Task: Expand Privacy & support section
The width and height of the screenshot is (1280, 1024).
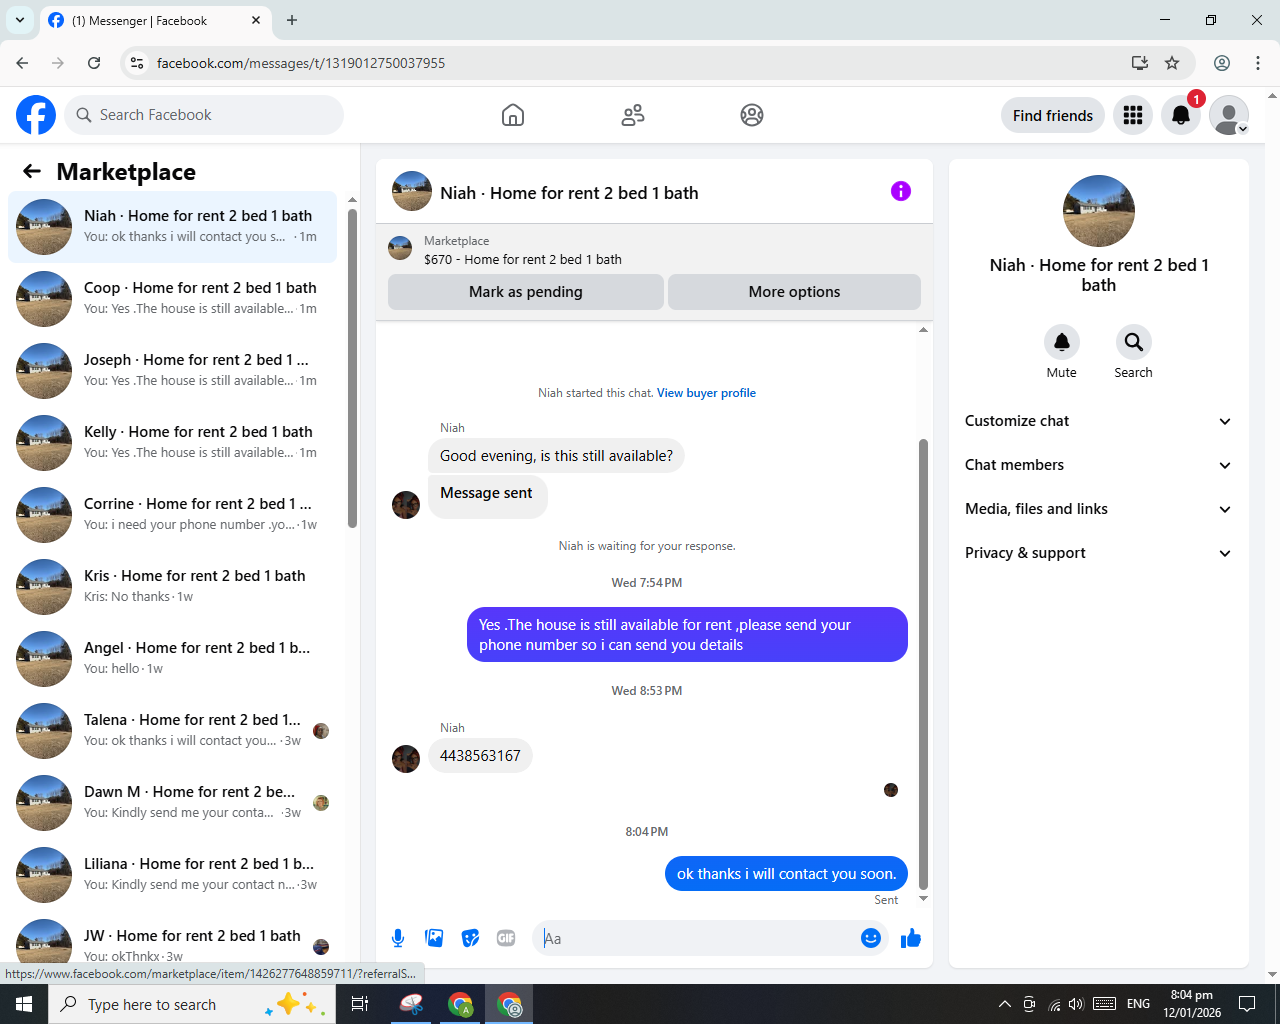Action: coord(1098,553)
